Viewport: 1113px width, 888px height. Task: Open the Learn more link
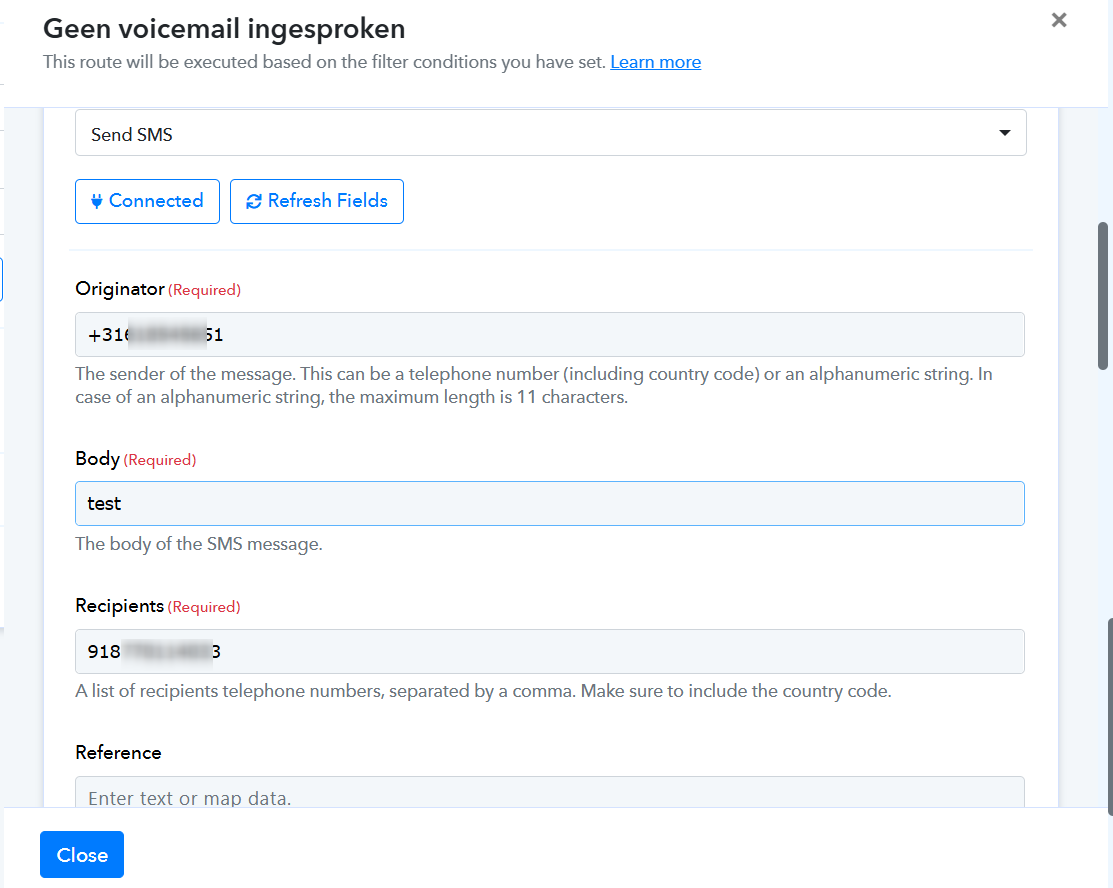(655, 62)
